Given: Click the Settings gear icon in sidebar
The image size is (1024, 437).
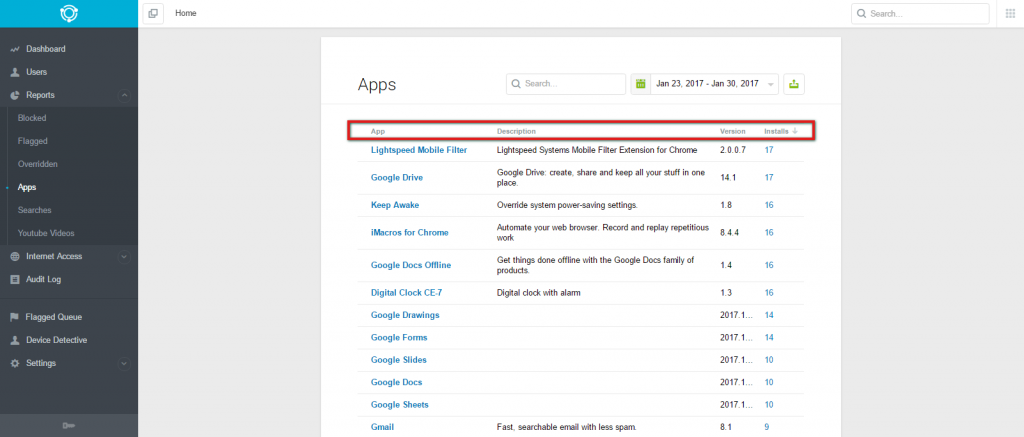Looking at the screenshot, I should 15,363.
